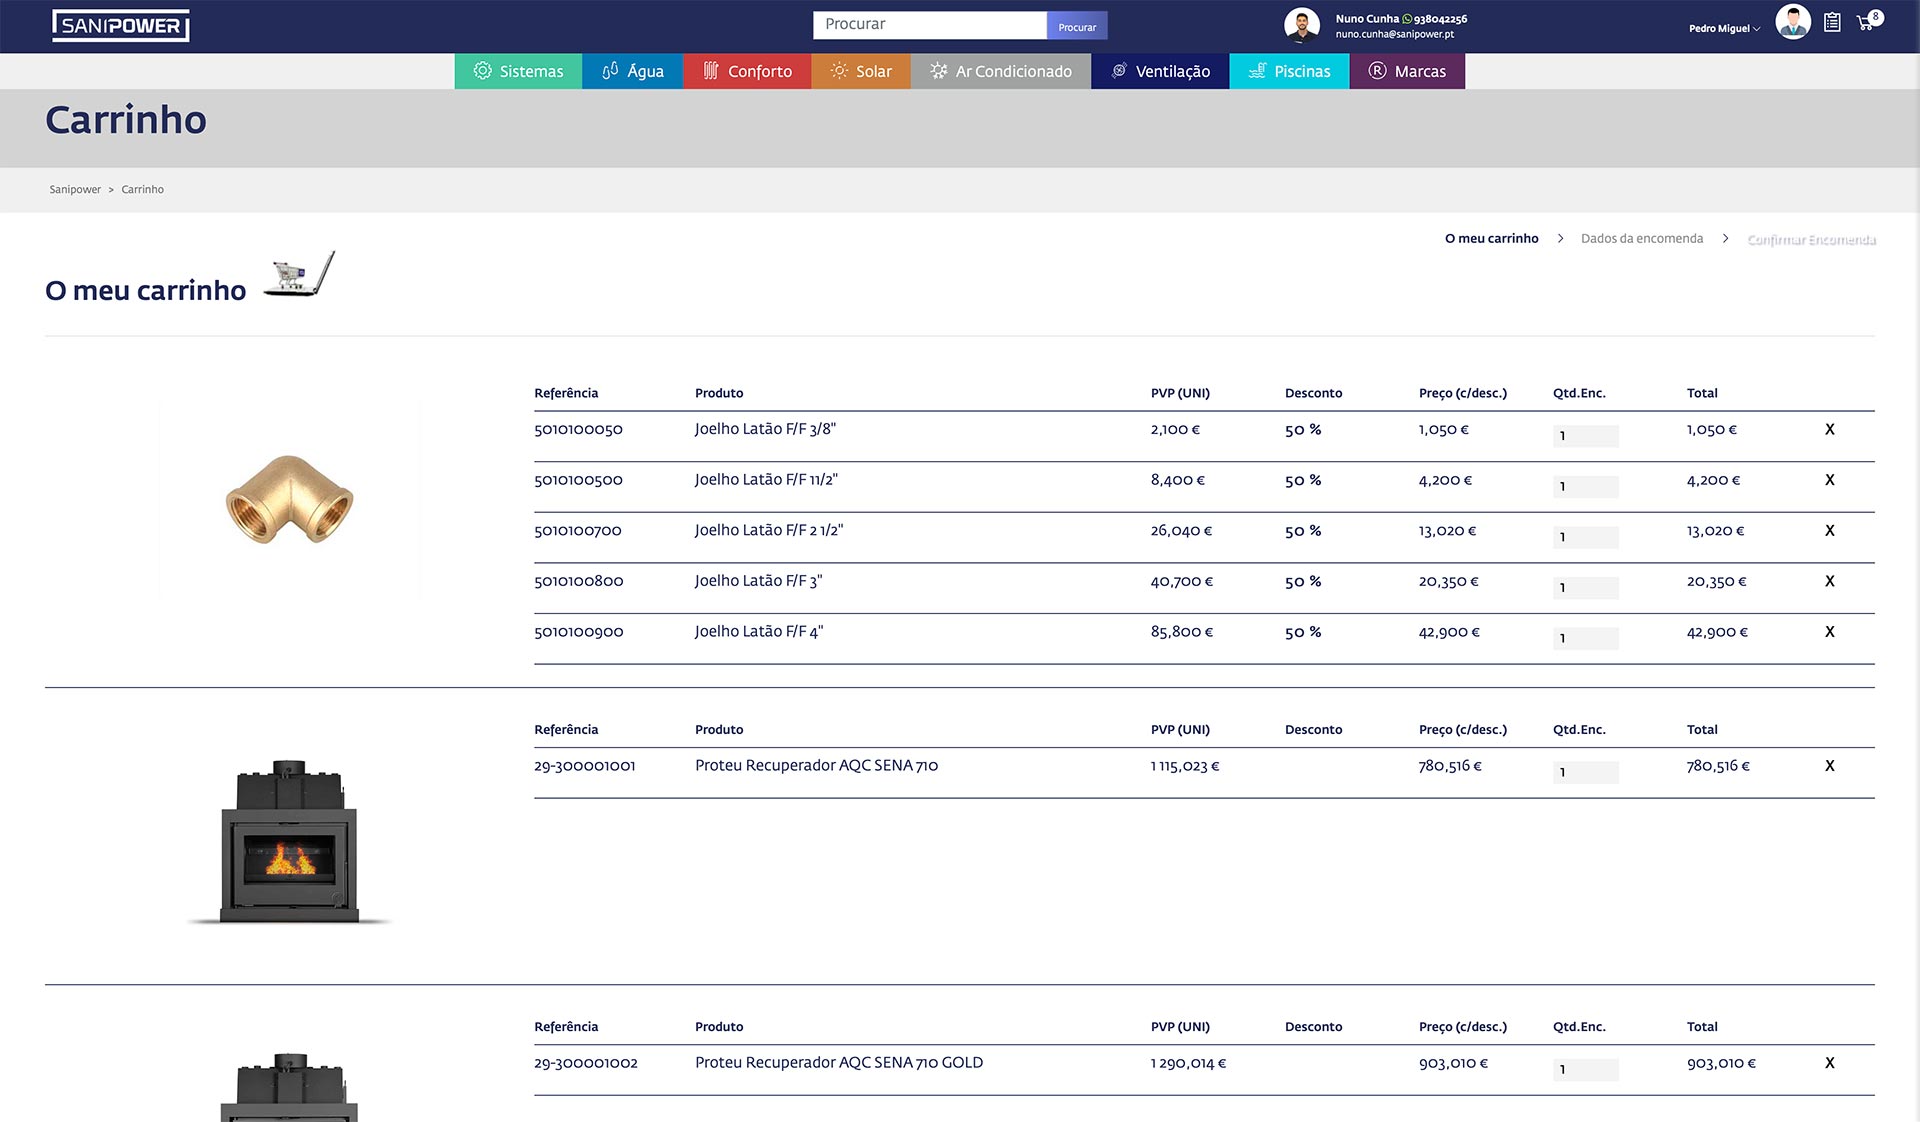The width and height of the screenshot is (1920, 1122).
Task: Edit quantity for reference 5010100800
Action: click(x=1586, y=588)
